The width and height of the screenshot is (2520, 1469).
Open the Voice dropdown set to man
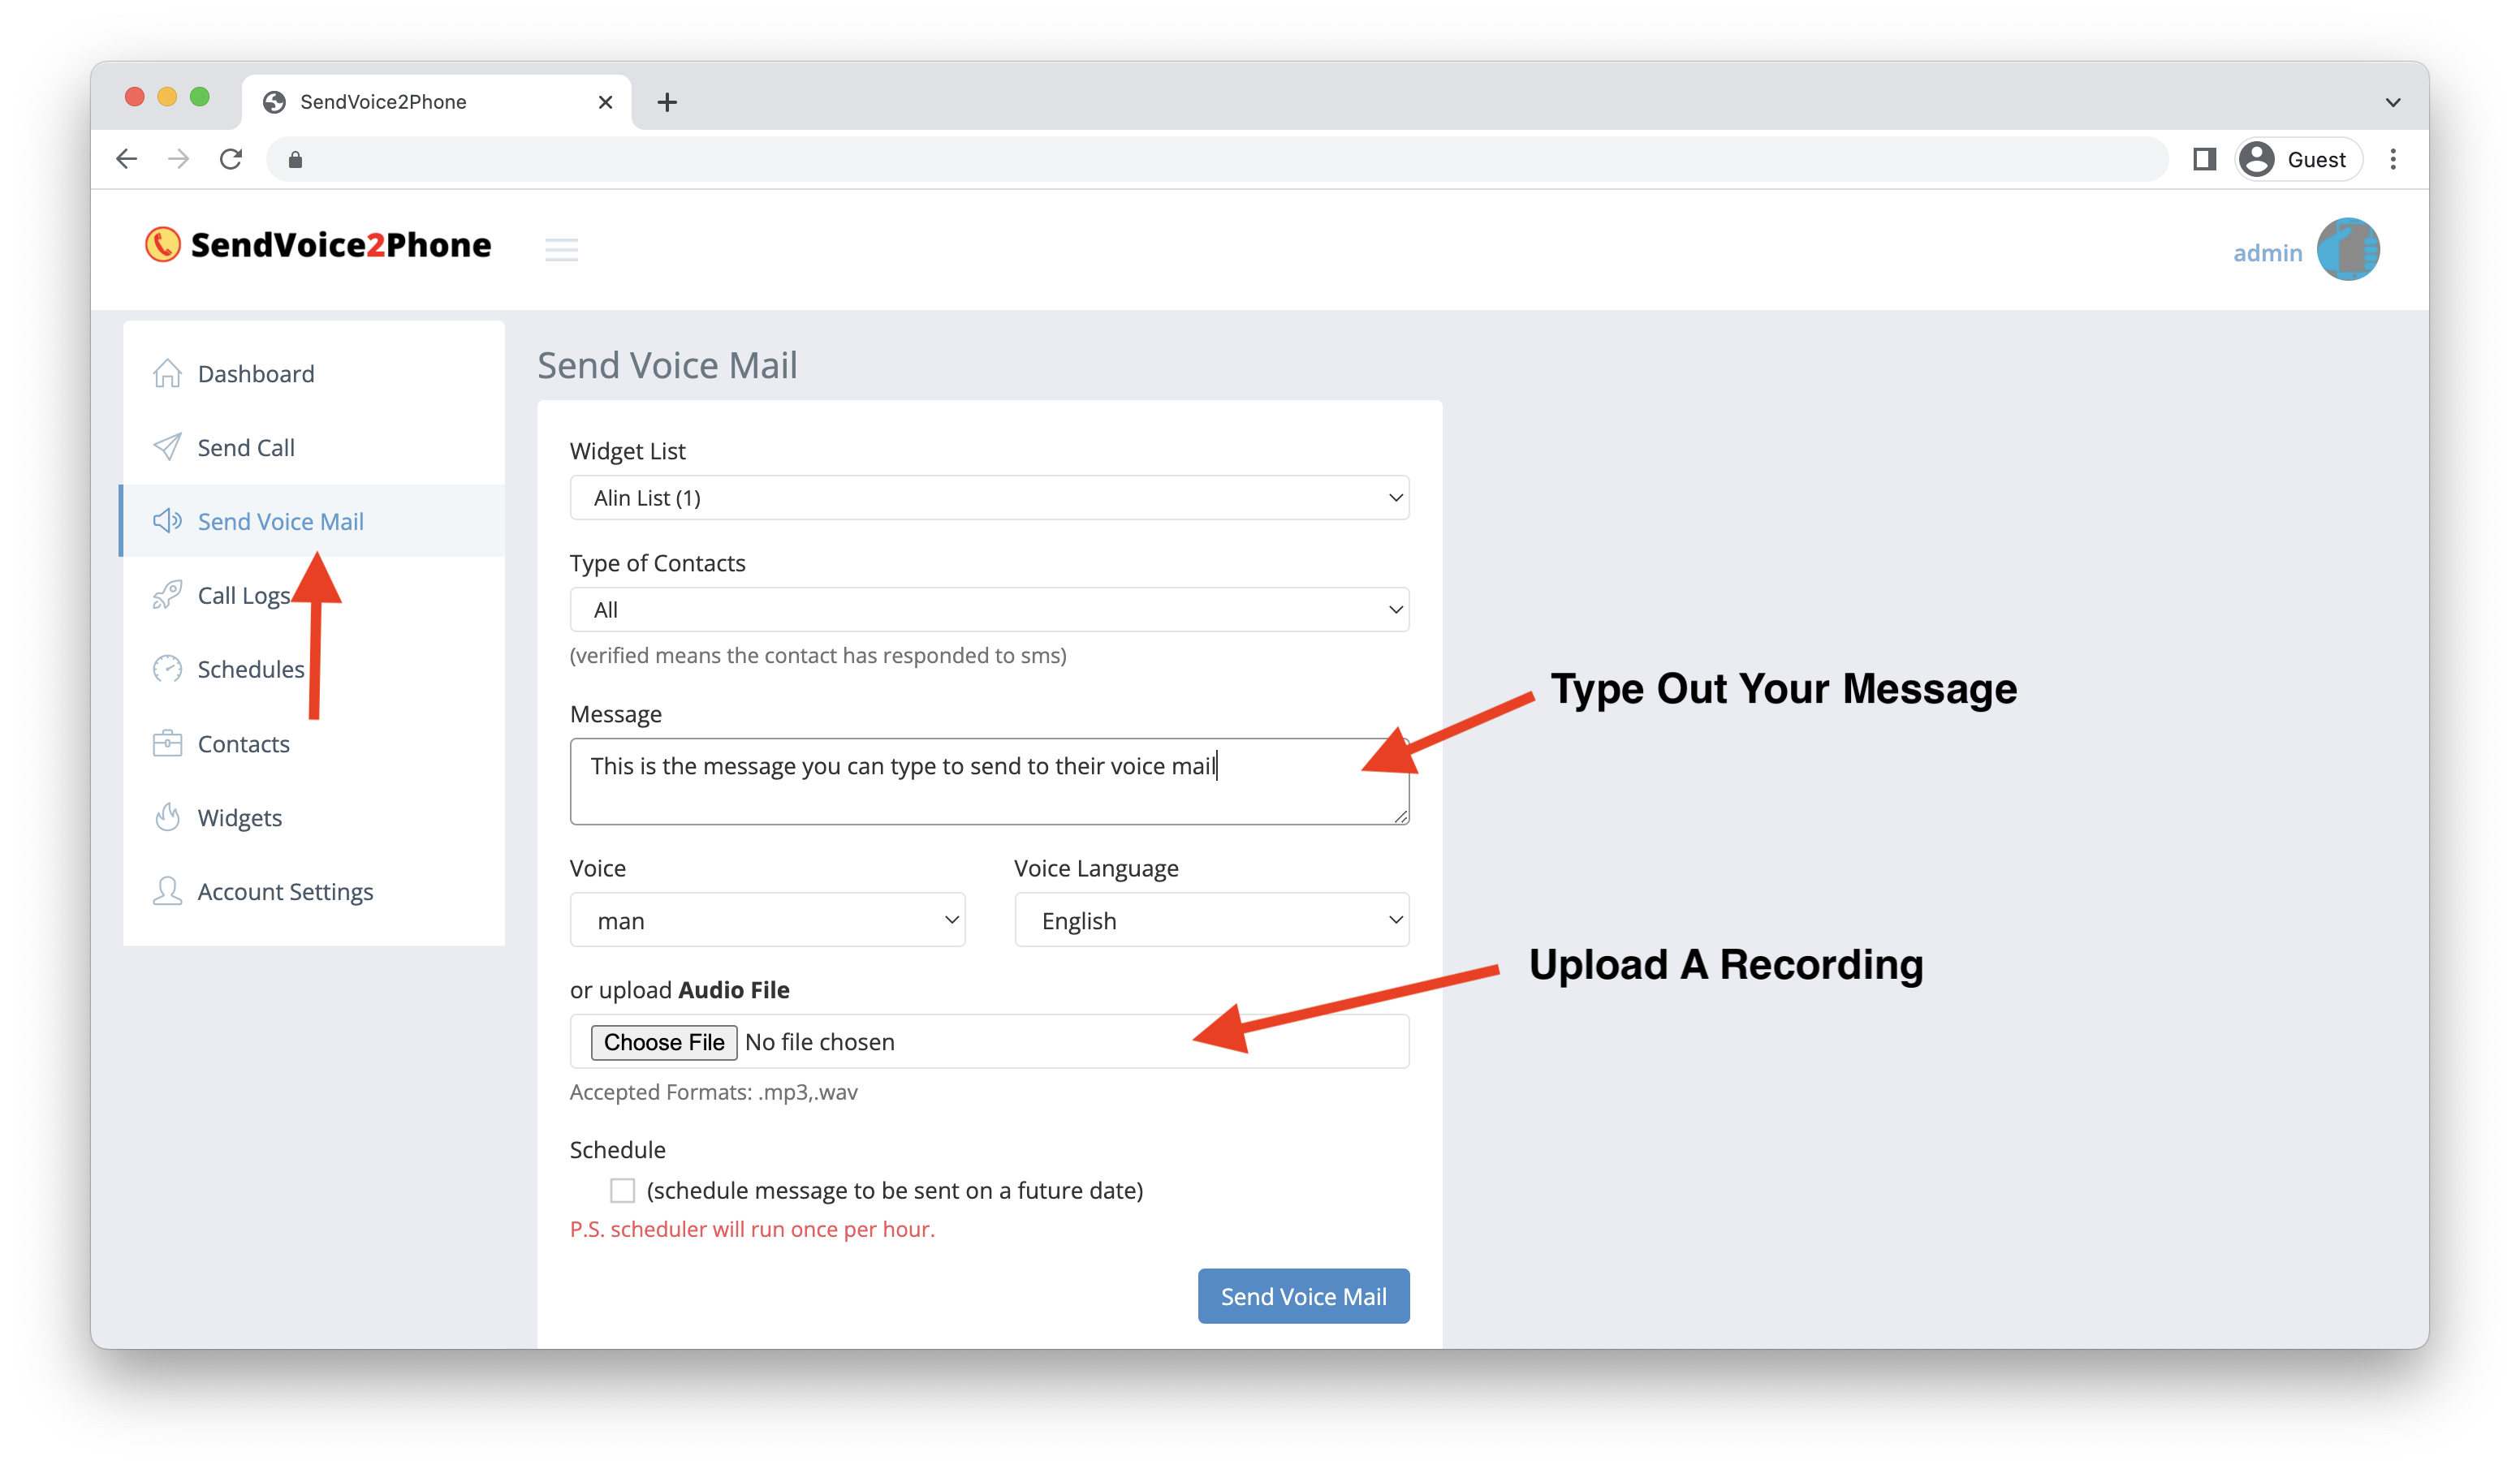[767, 920]
